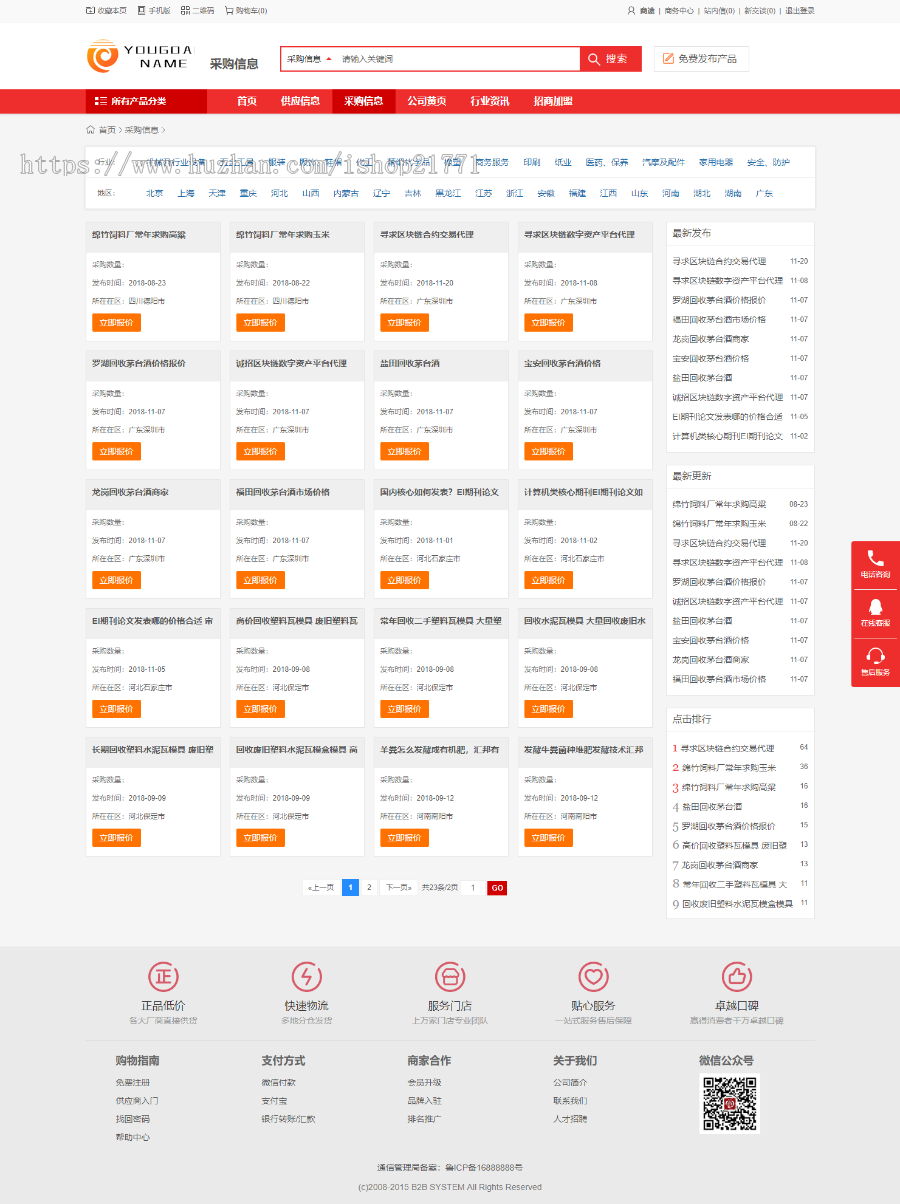Click 立即报价 on 寻求区块链合约交易代理 card

pyautogui.click(x=404, y=322)
